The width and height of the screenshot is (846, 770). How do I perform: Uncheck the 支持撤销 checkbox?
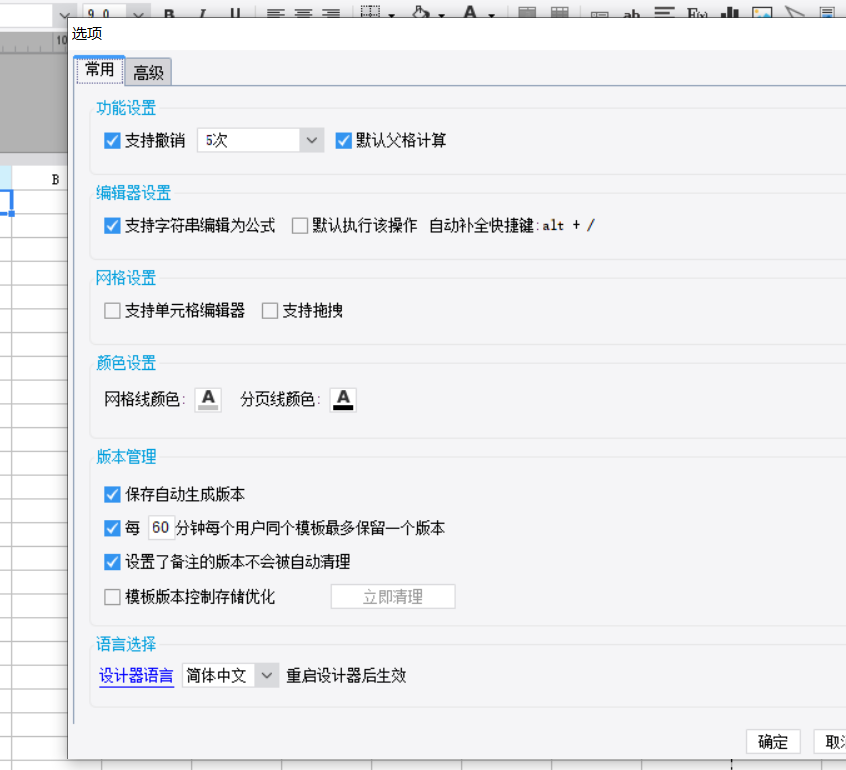click(112, 141)
